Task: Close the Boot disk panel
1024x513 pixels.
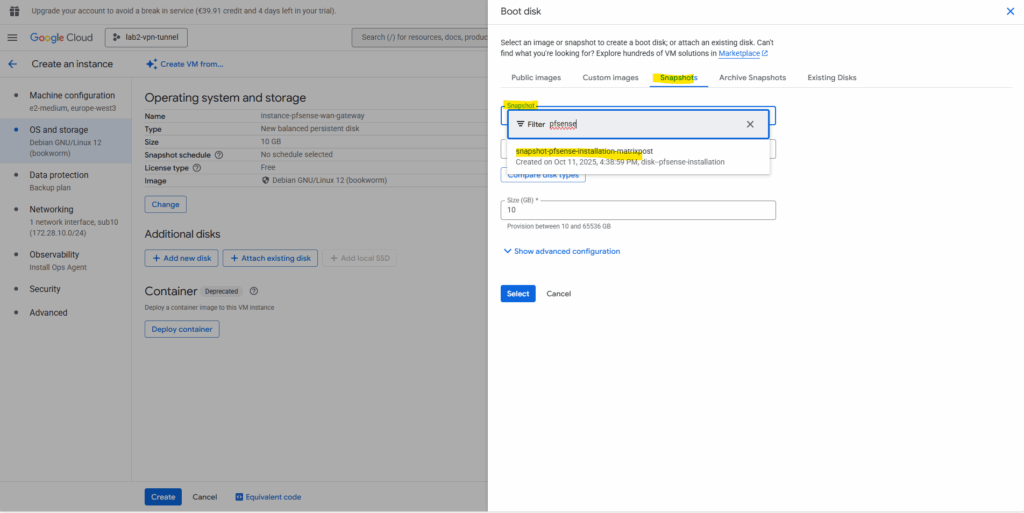Action: pos(1009,11)
